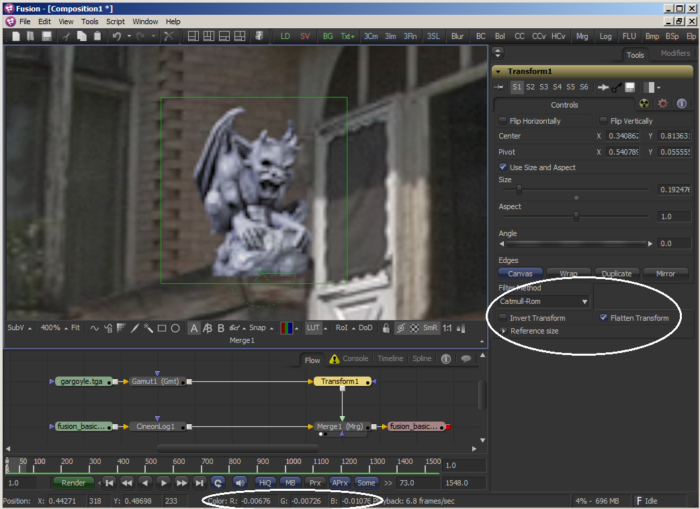Add a Blur tool from the toolbar
The width and height of the screenshot is (700, 509).
tap(457, 36)
